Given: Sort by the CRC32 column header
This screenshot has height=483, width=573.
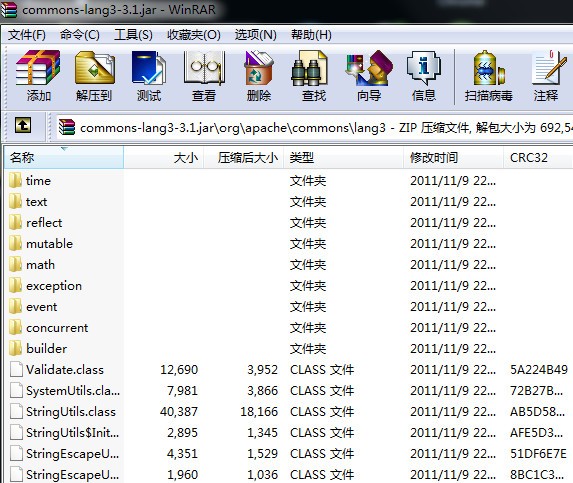Looking at the screenshot, I should [538, 157].
